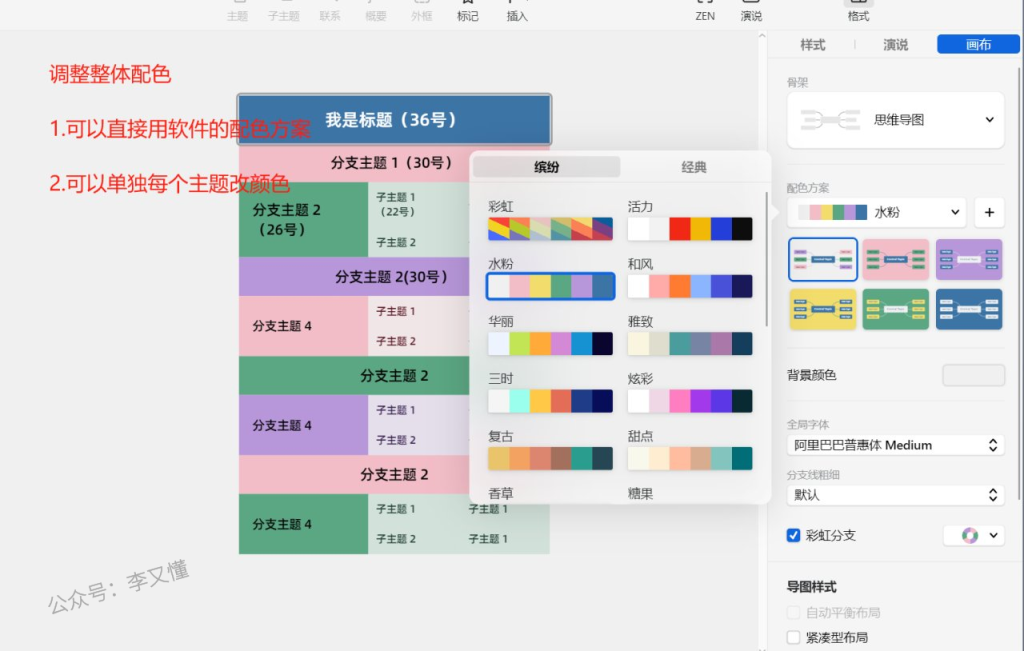Select the 我是标题（36号） title topic
1024x651 pixels.
pos(394,120)
